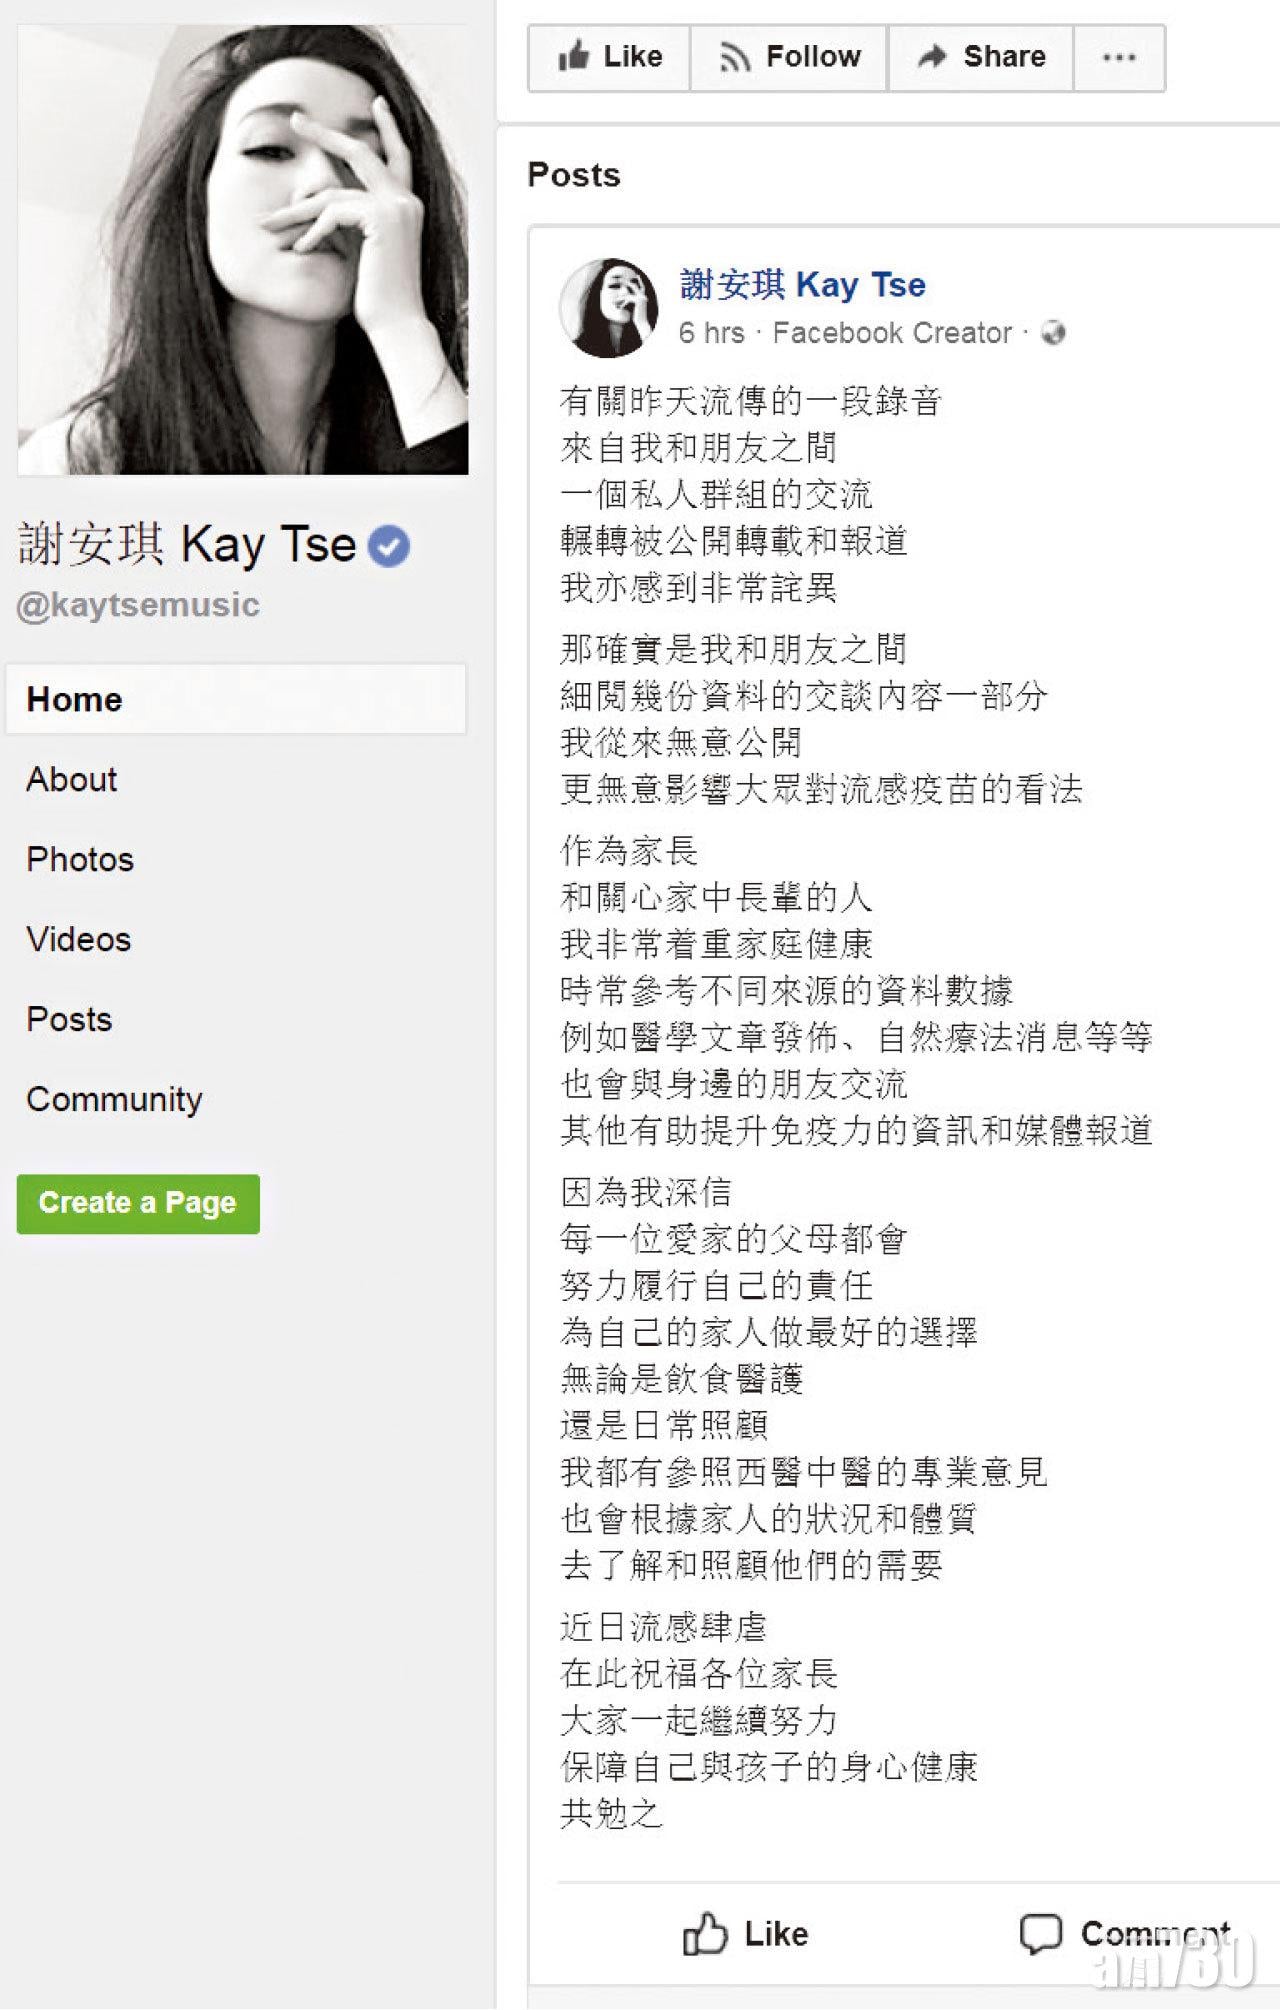
Task: Click the small post author avatar
Action: (x=609, y=308)
